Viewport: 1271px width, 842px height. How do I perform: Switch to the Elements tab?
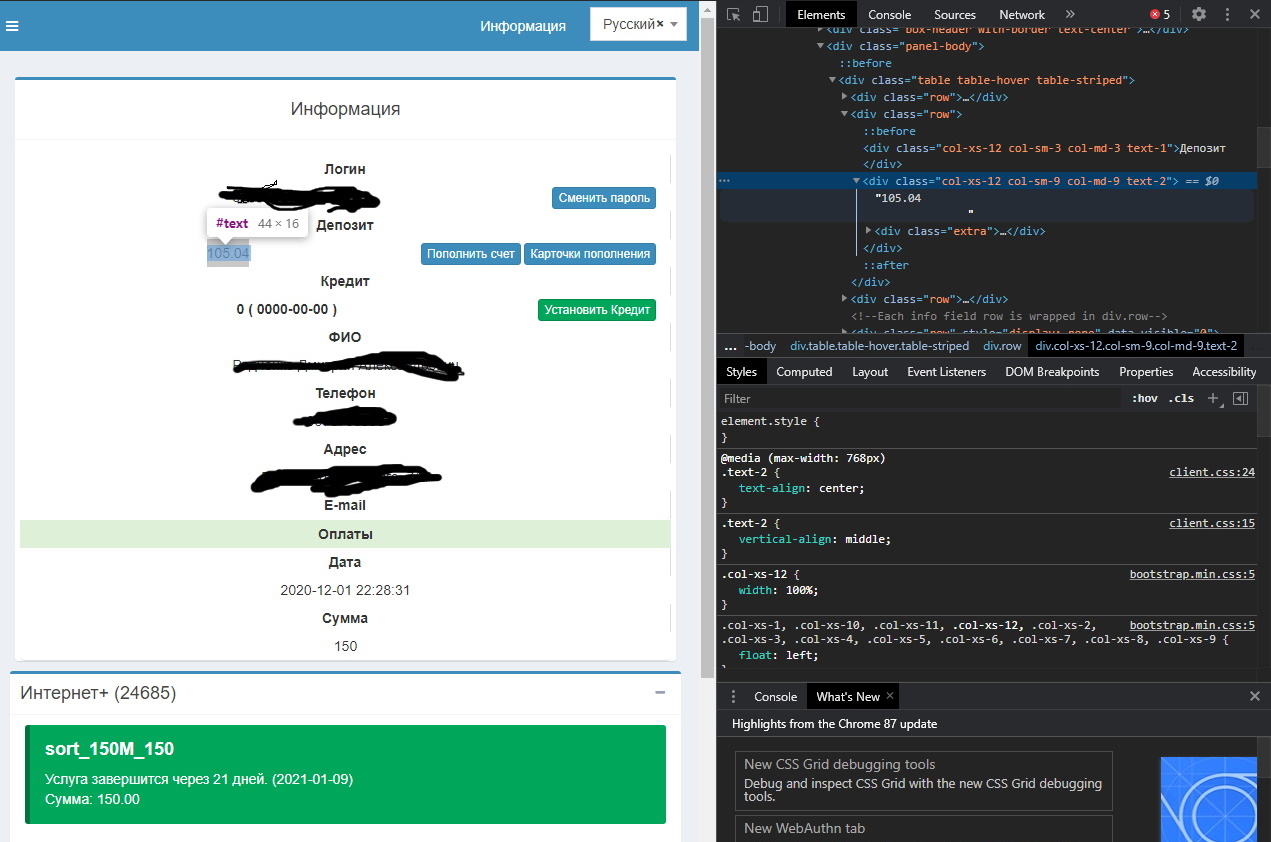point(821,14)
